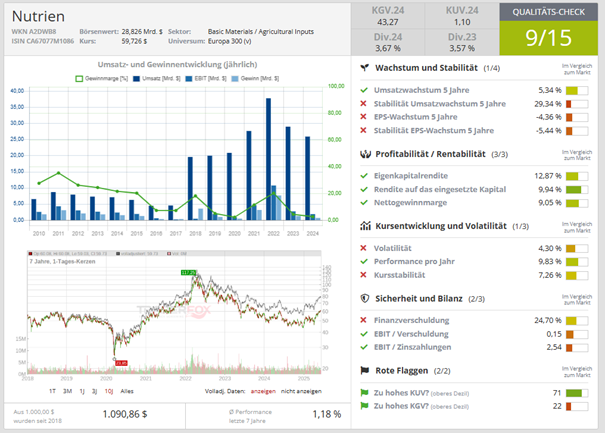Screen dimensions: 605x433
Task: Click the market comparison bar for Zu hohes KUV?
Action: pyautogui.click(x=577, y=393)
